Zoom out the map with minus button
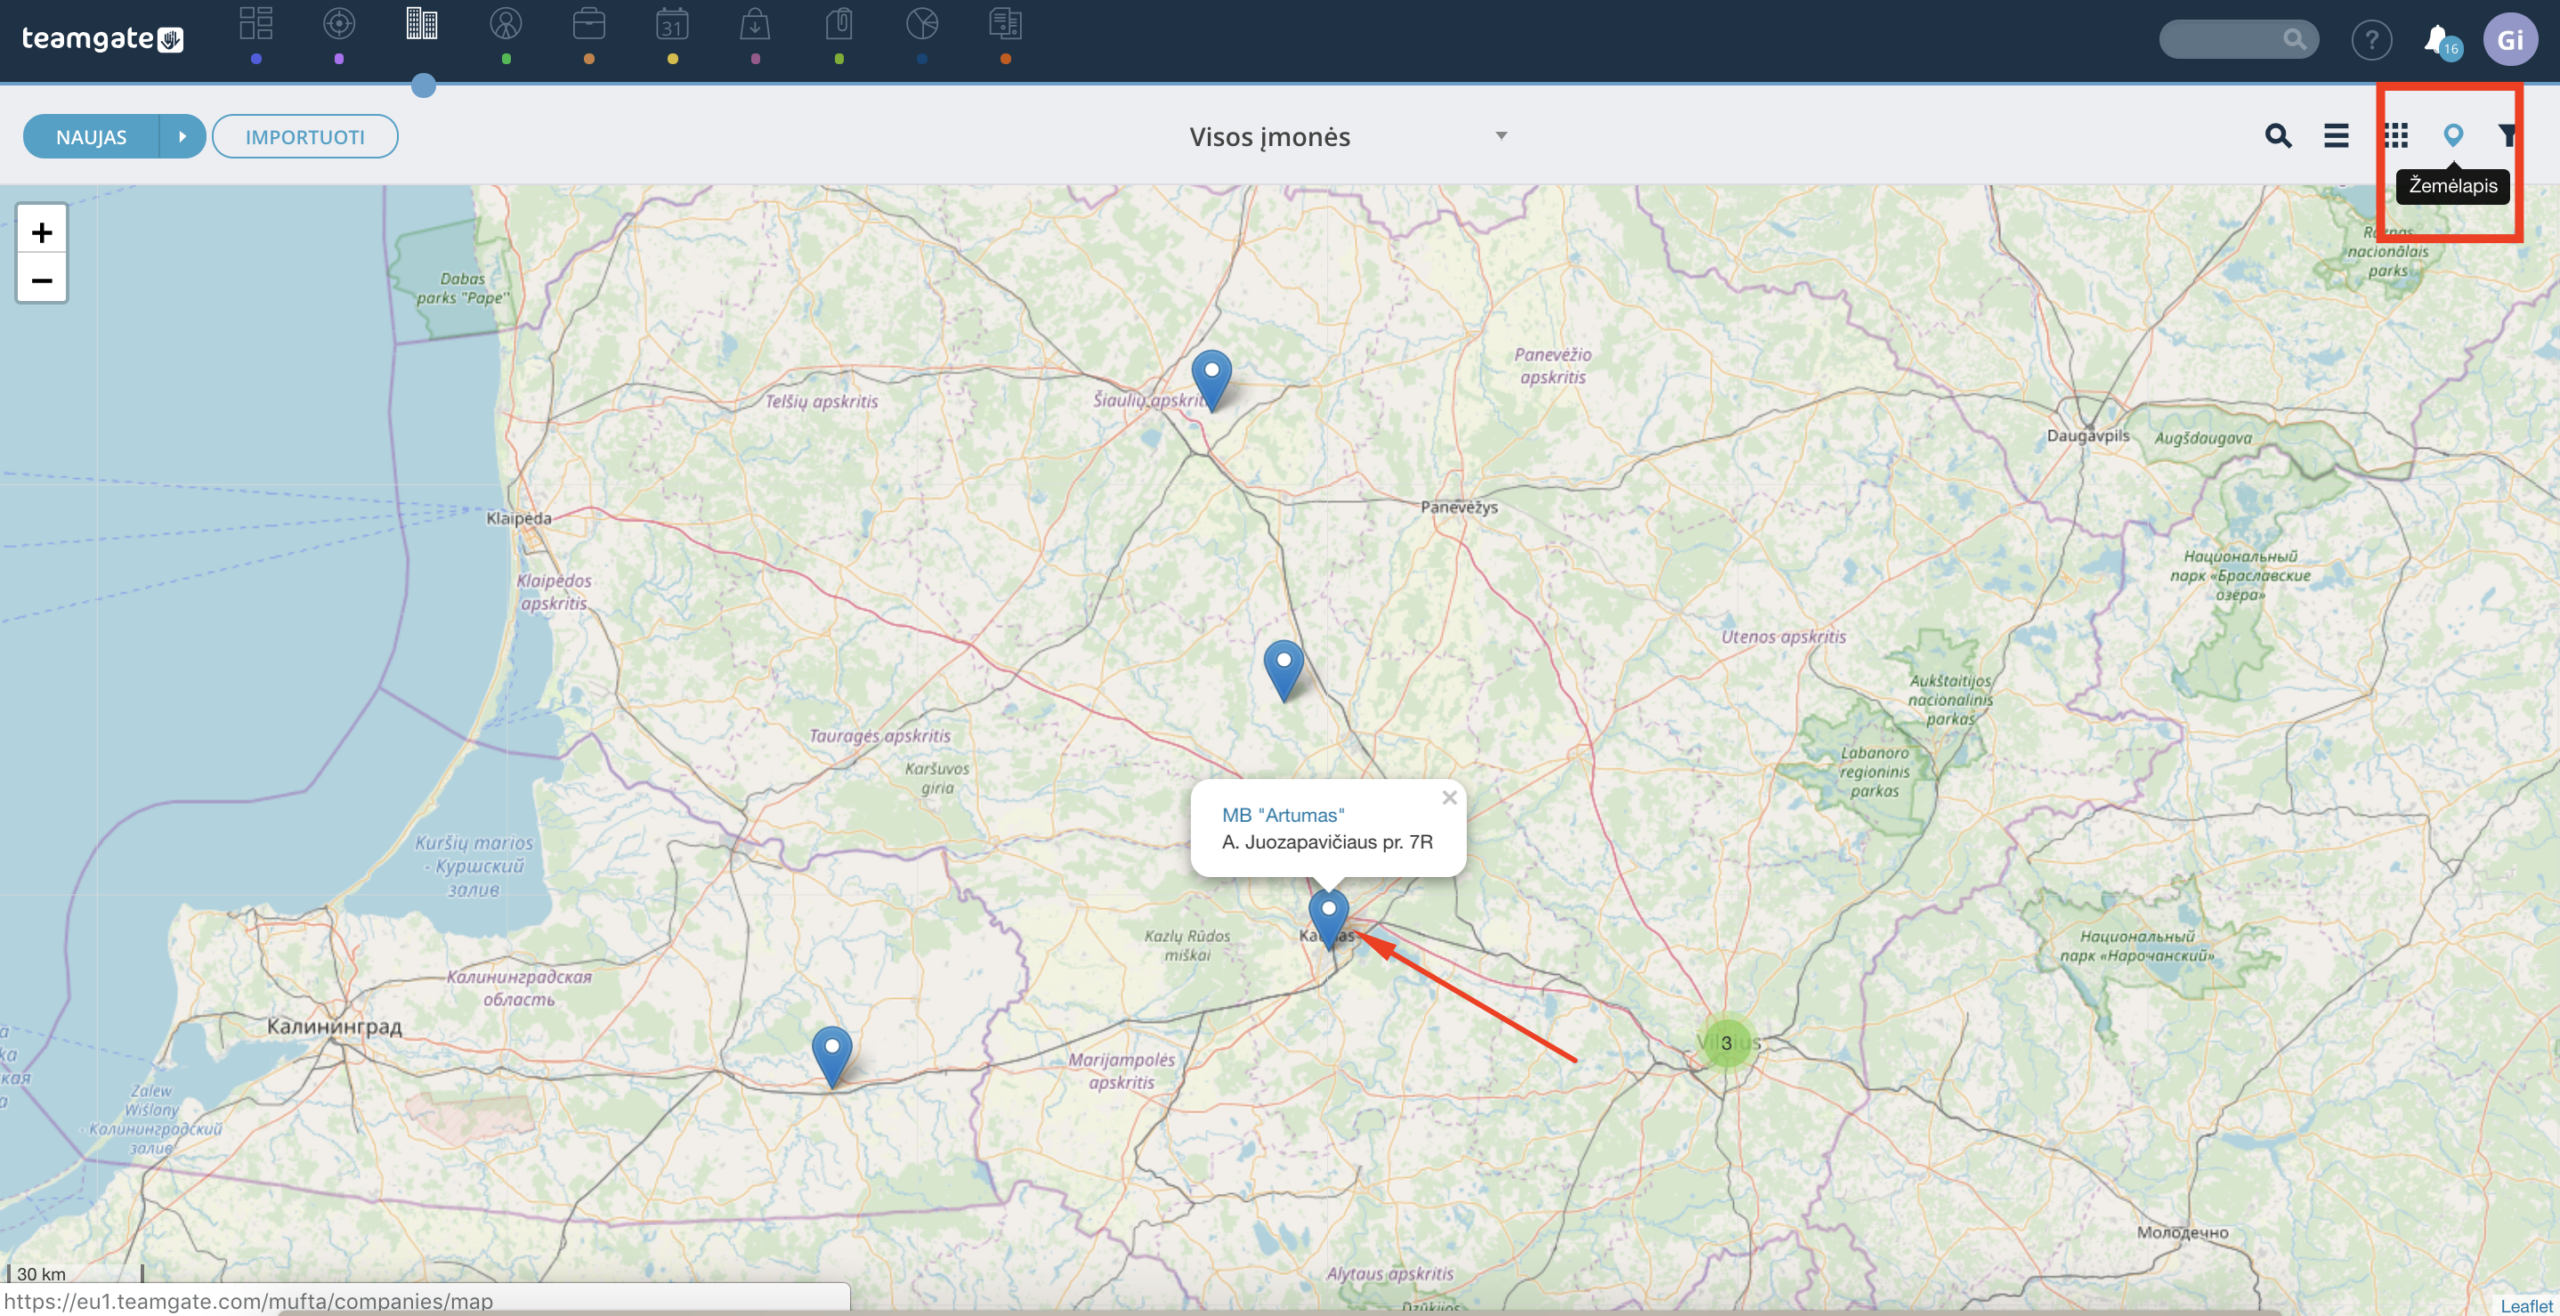Image resolution: width=2560 pixels, height=1316 pixels. tap(42, 280)
